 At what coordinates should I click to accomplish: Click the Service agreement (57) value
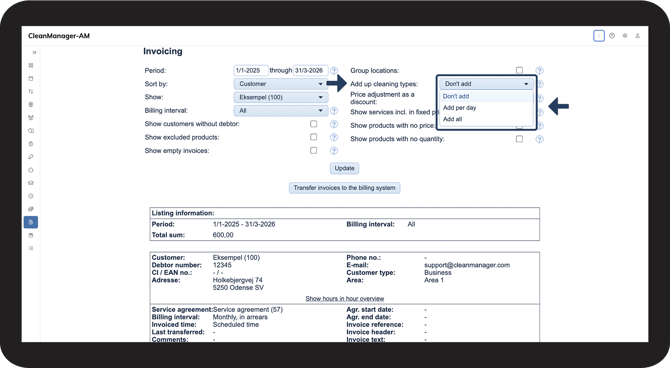click(248, 309)
